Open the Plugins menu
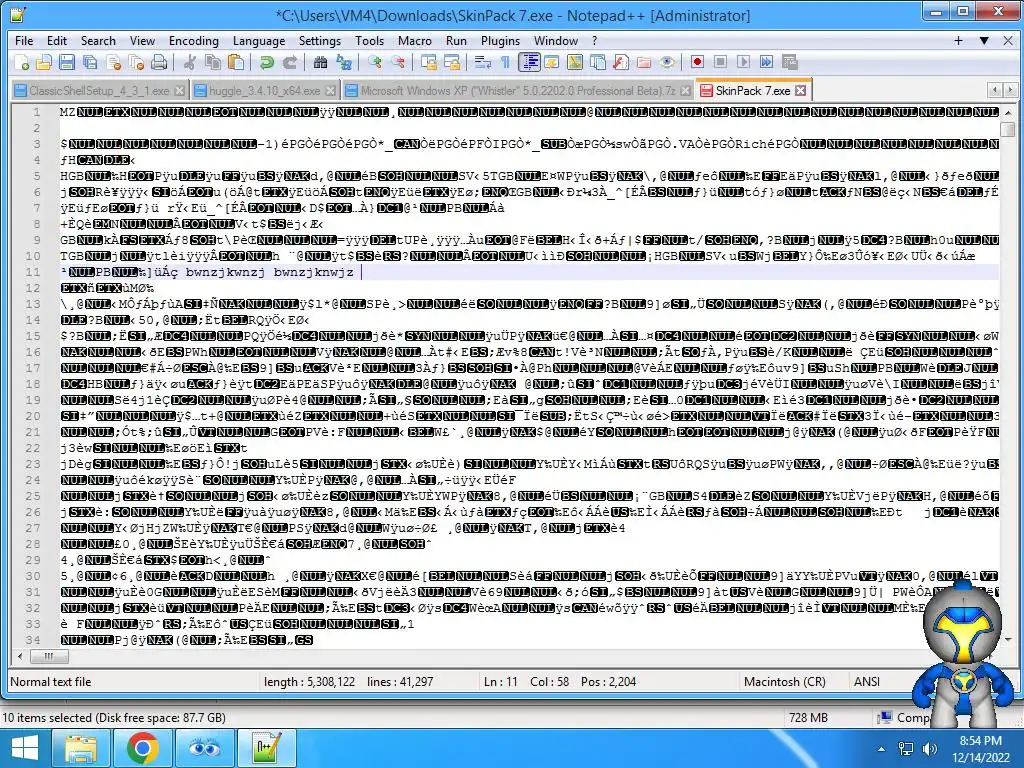Screen dimensions: 1024x768 coord(500,40)
